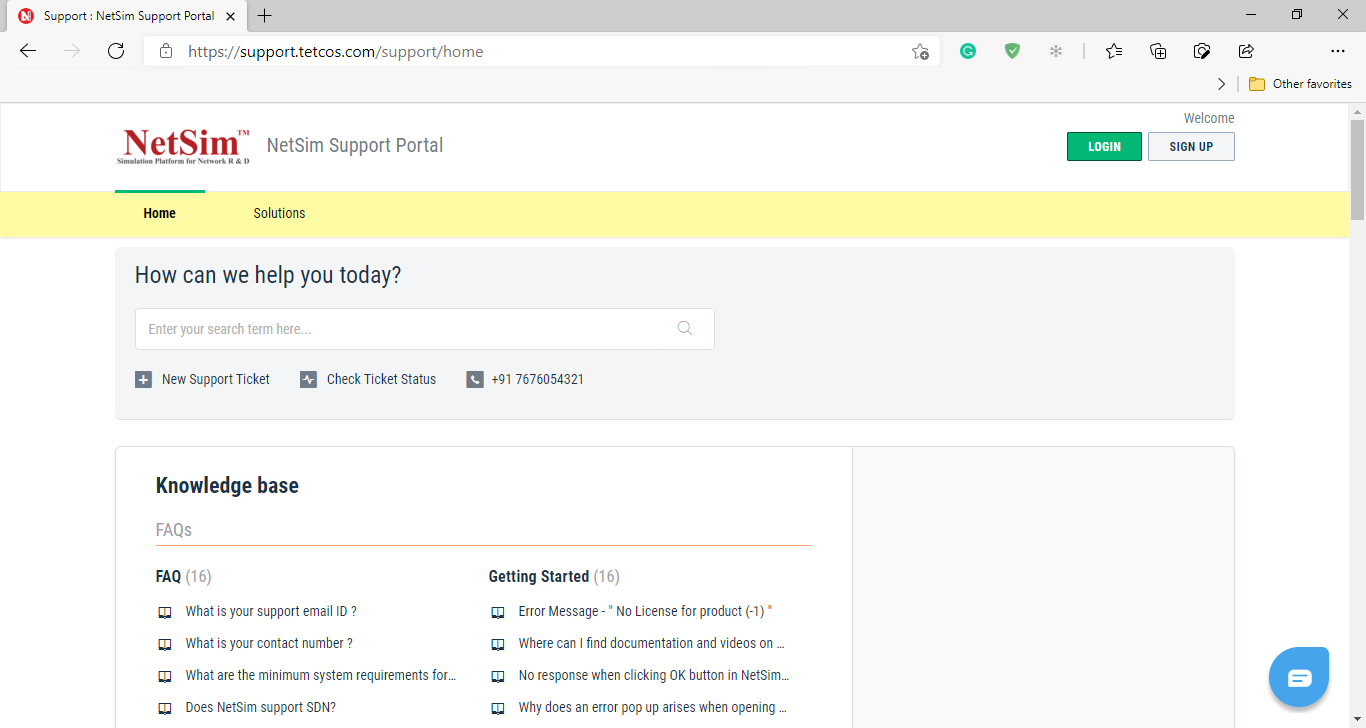Open 'Where can I find documentation and videos' article
This screenshot has width=1366, height=728.
click(652, 643)
